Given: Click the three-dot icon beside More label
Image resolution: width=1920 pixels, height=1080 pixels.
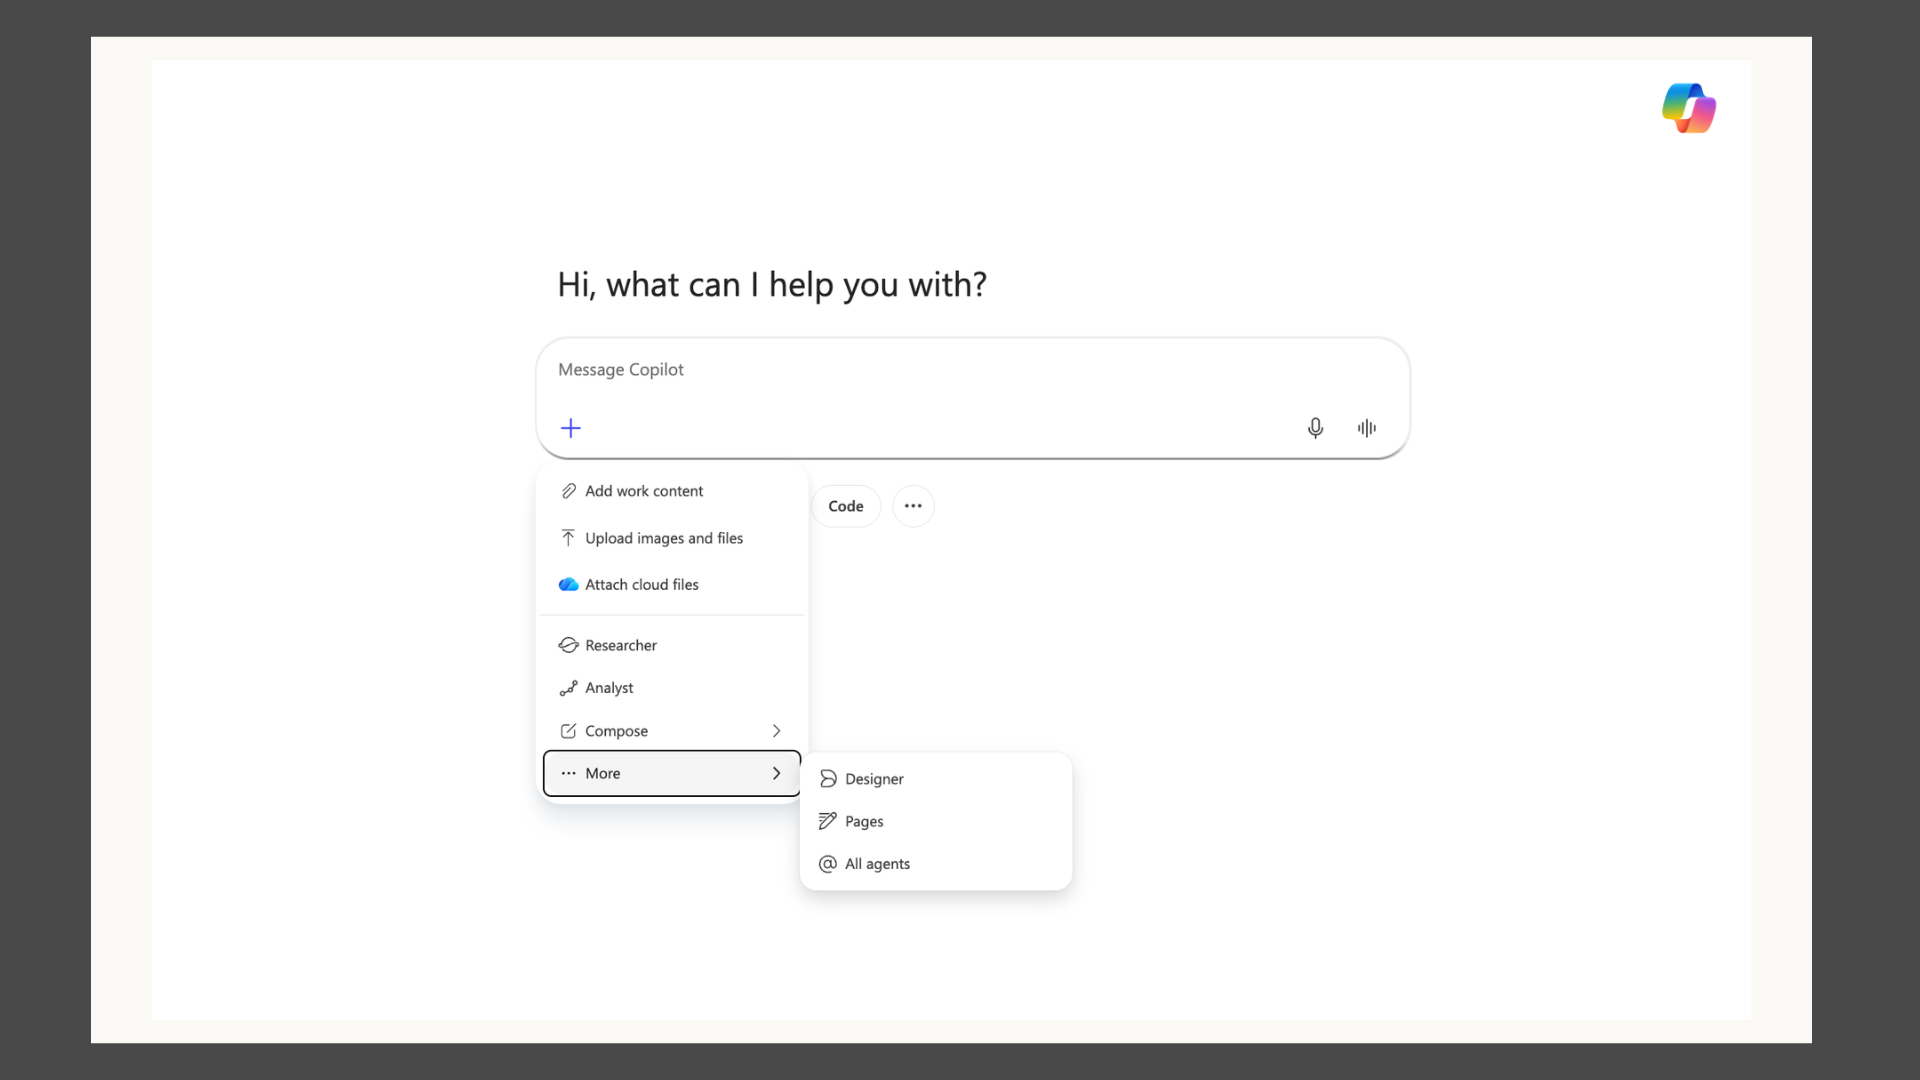Looking at the screenshot, I should pyautogui.click(x=568, y=773).
